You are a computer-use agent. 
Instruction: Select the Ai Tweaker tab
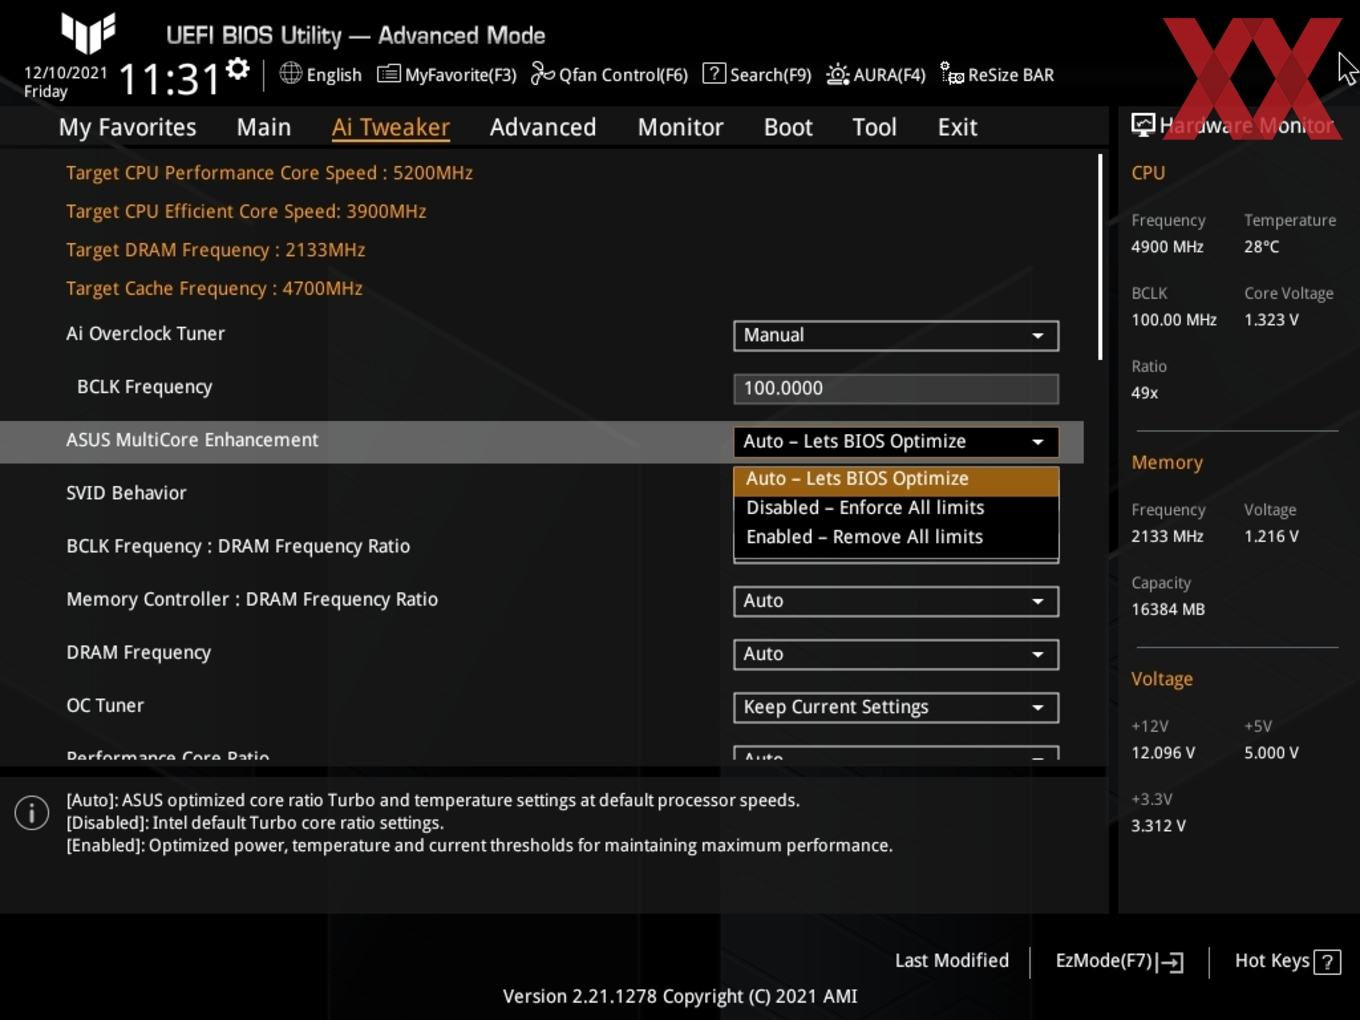click(390, 127)
